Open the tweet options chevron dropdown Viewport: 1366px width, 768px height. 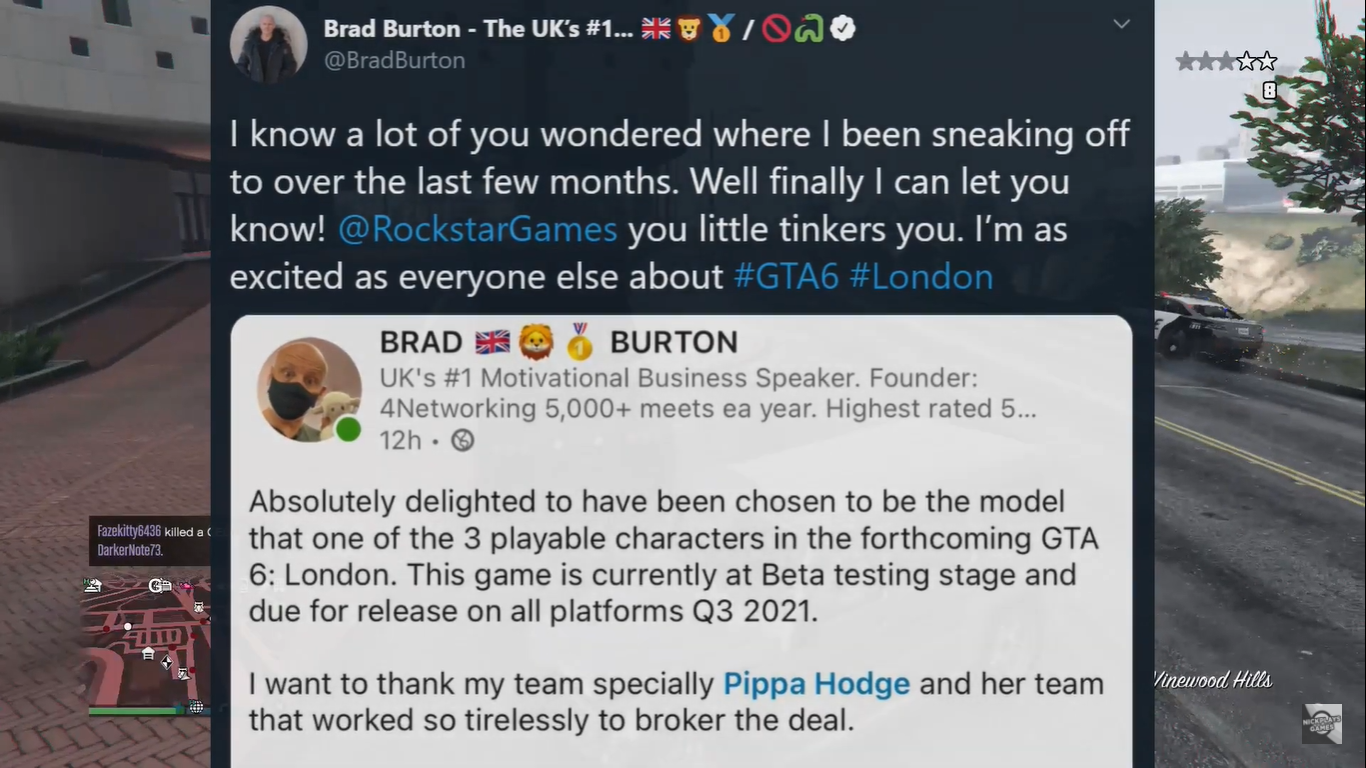pos(1121,24)
